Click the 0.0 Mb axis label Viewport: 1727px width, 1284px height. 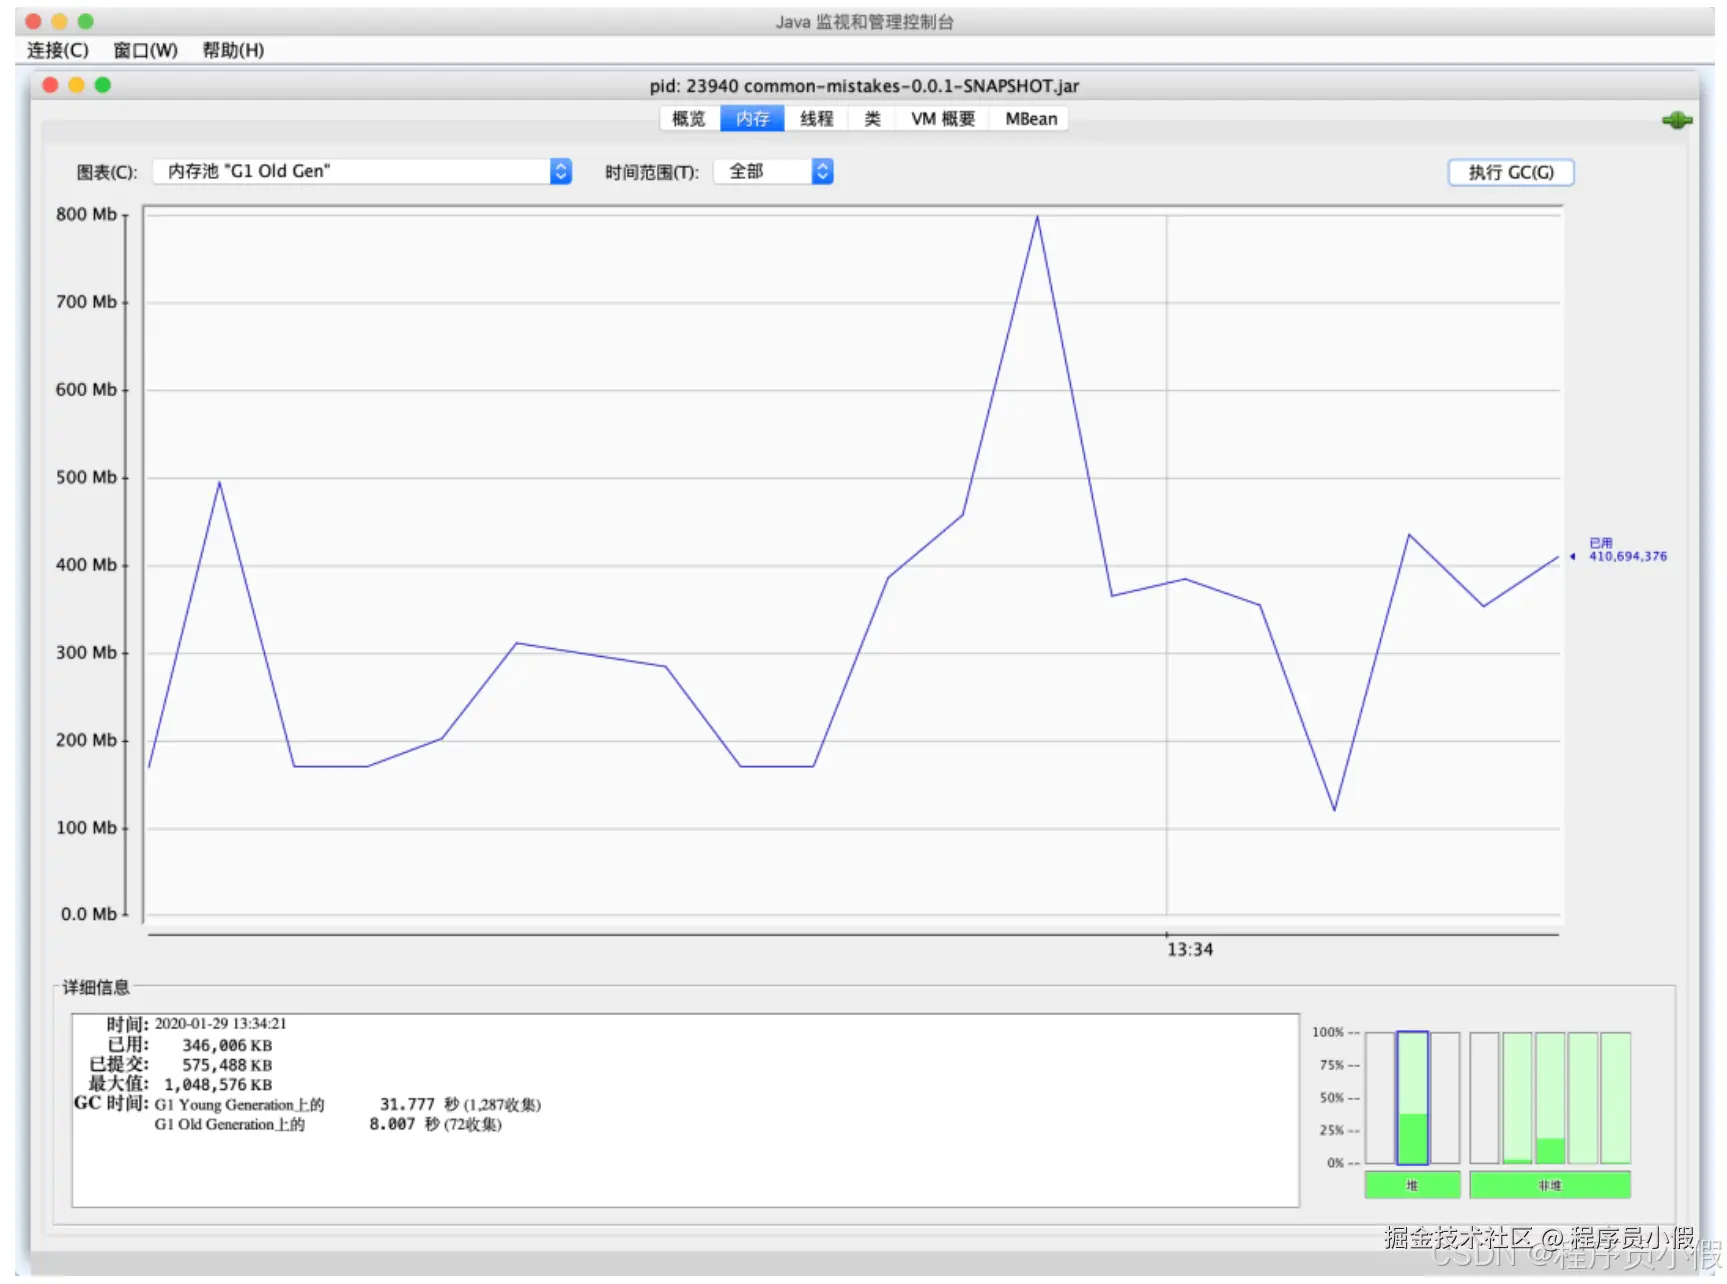(88, 914)
